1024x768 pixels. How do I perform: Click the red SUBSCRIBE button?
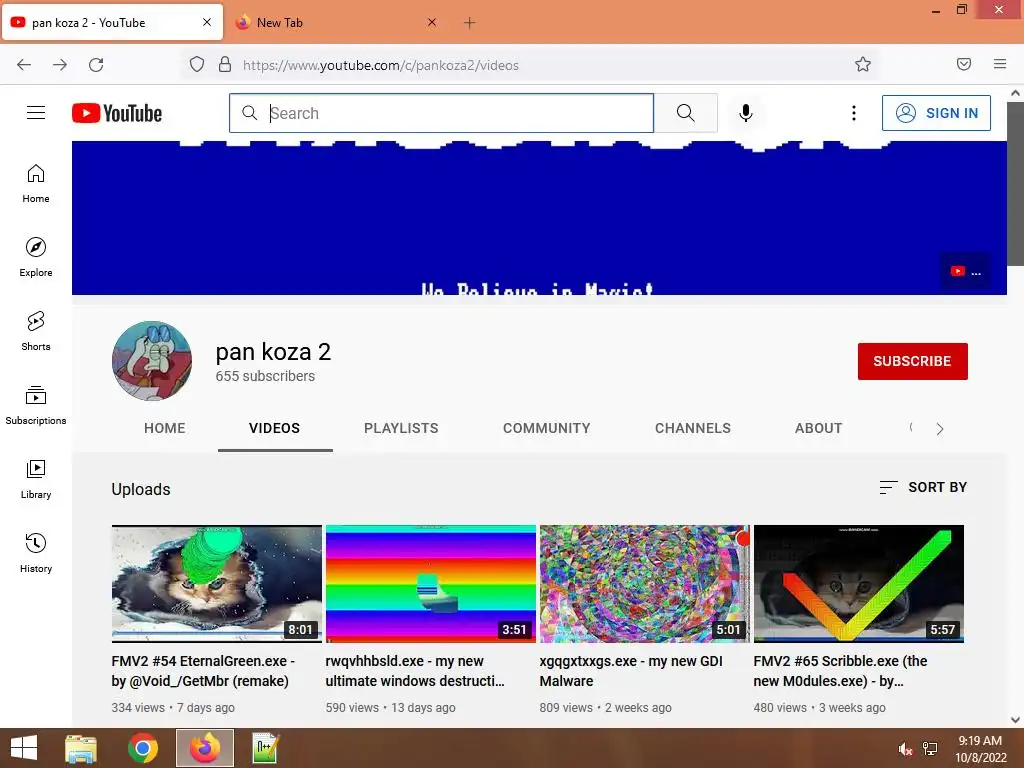click(912, 361)
